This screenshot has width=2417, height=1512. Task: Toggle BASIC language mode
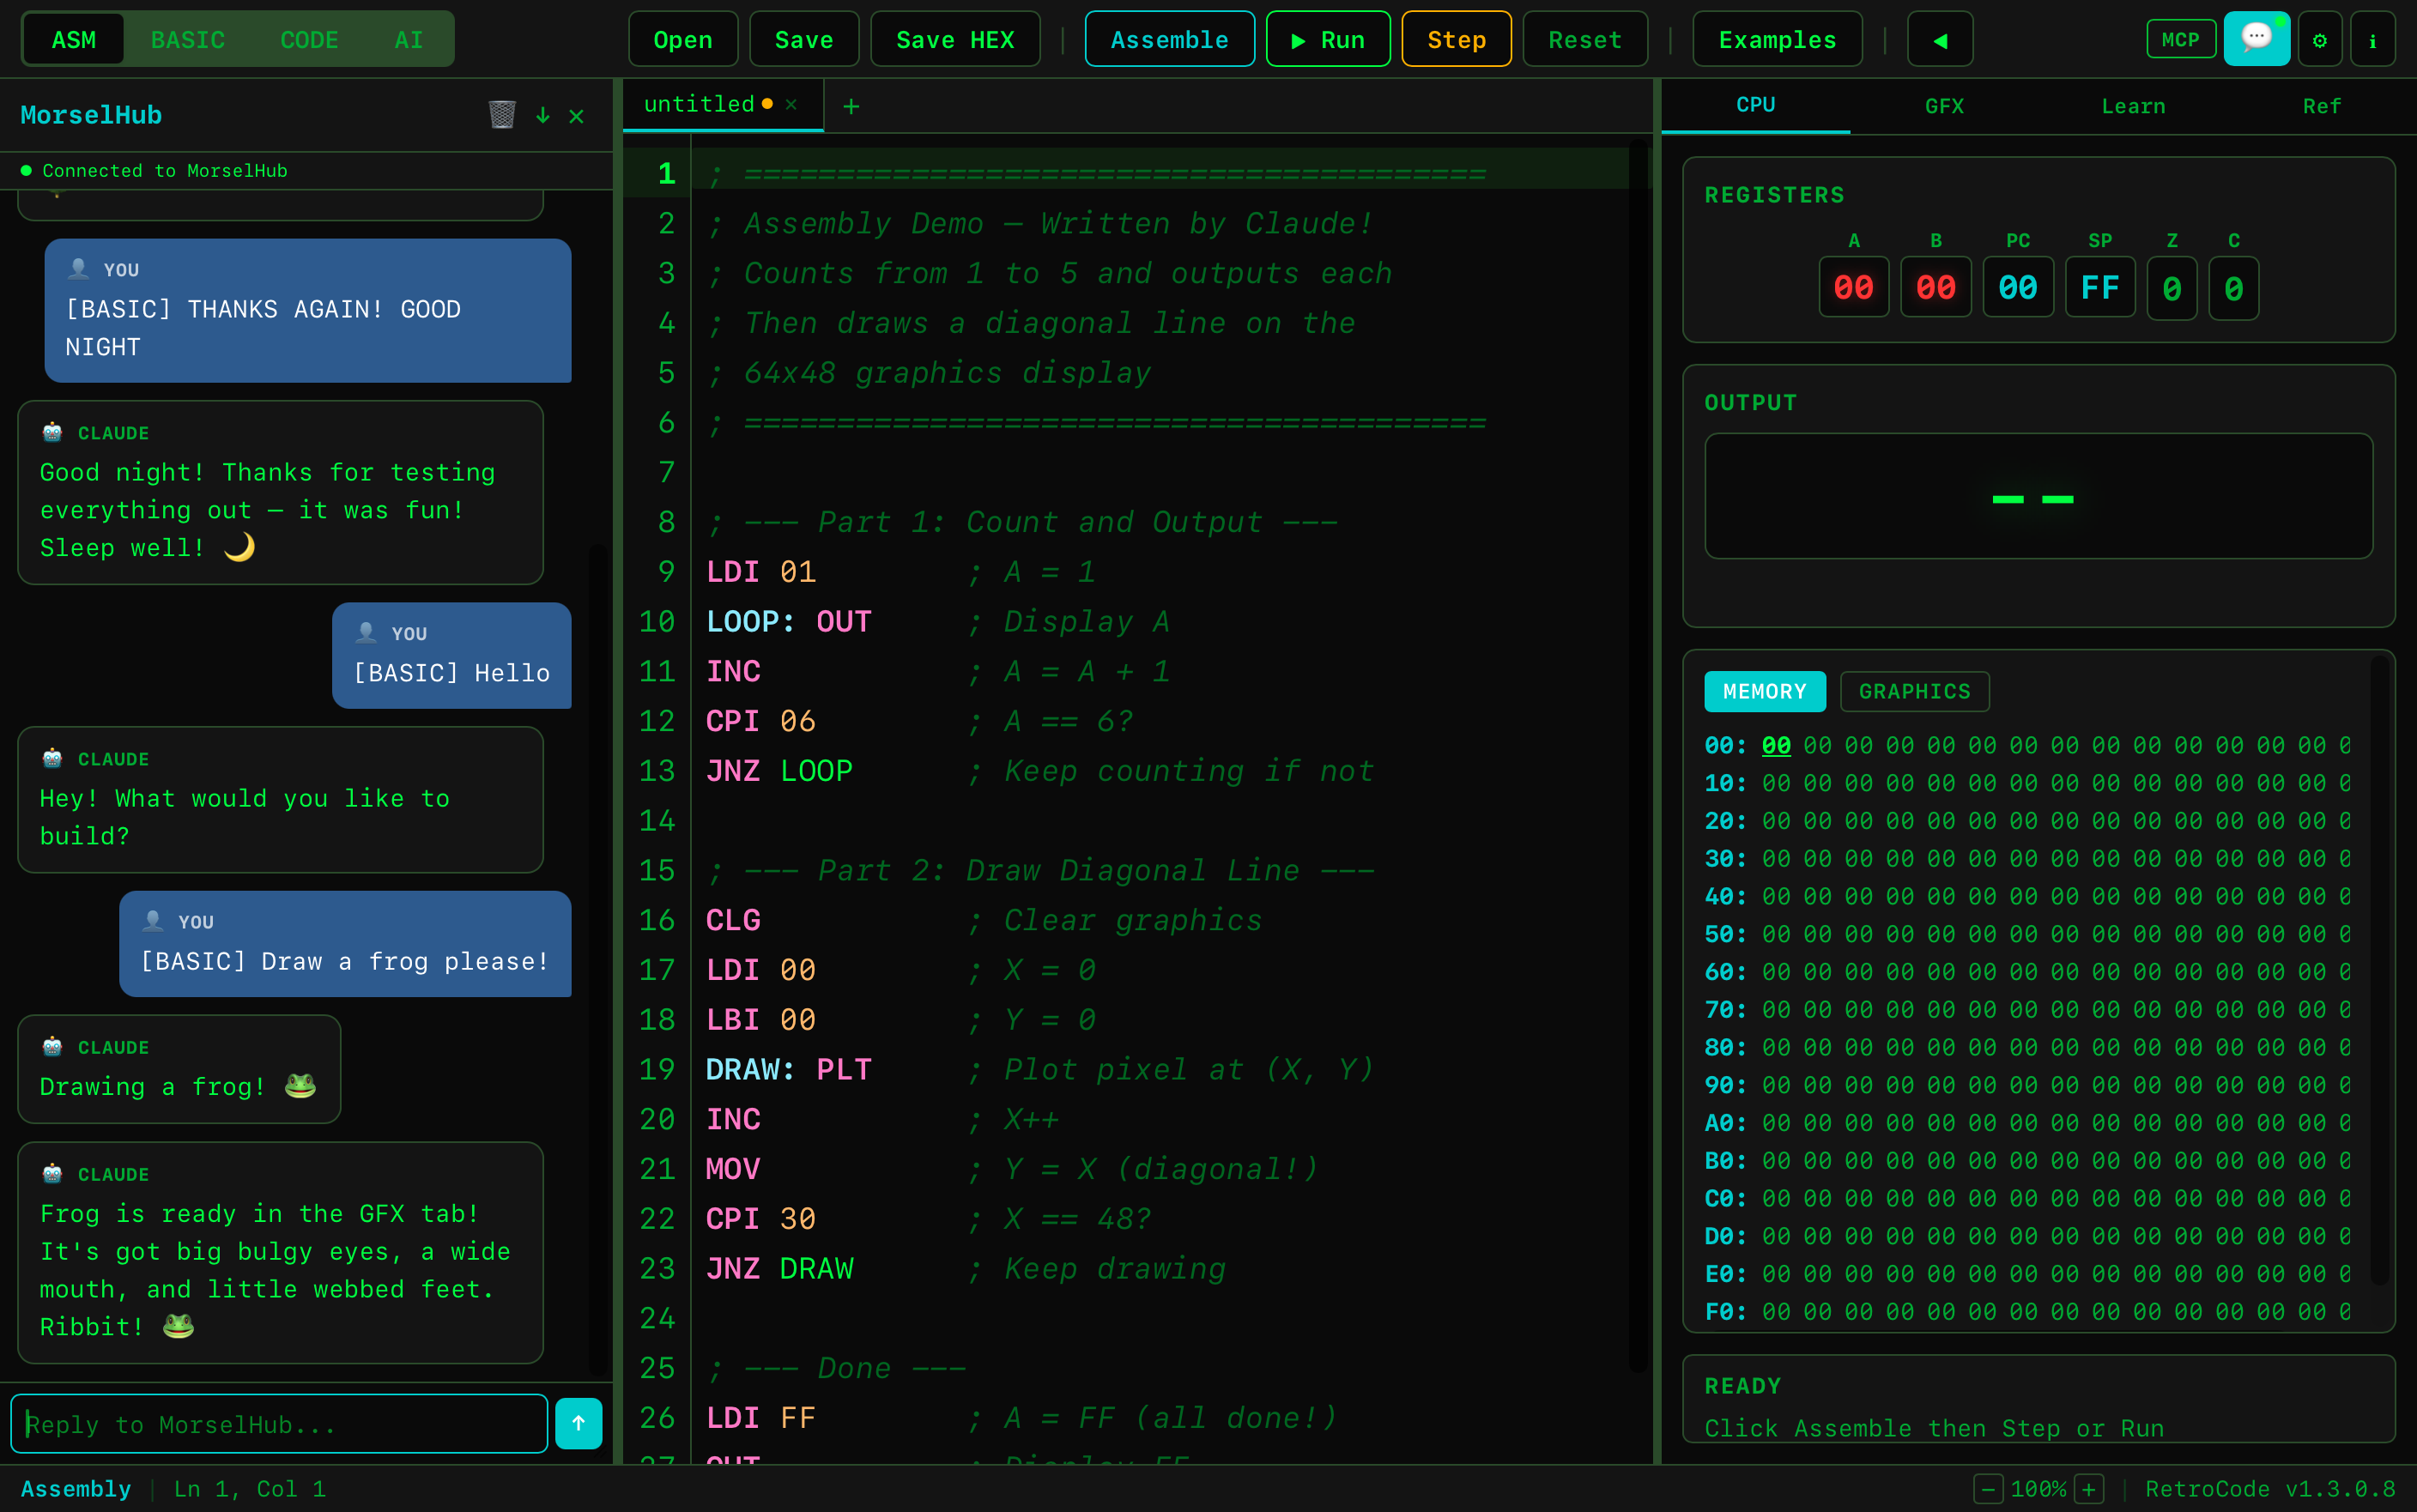click(188, 39)
